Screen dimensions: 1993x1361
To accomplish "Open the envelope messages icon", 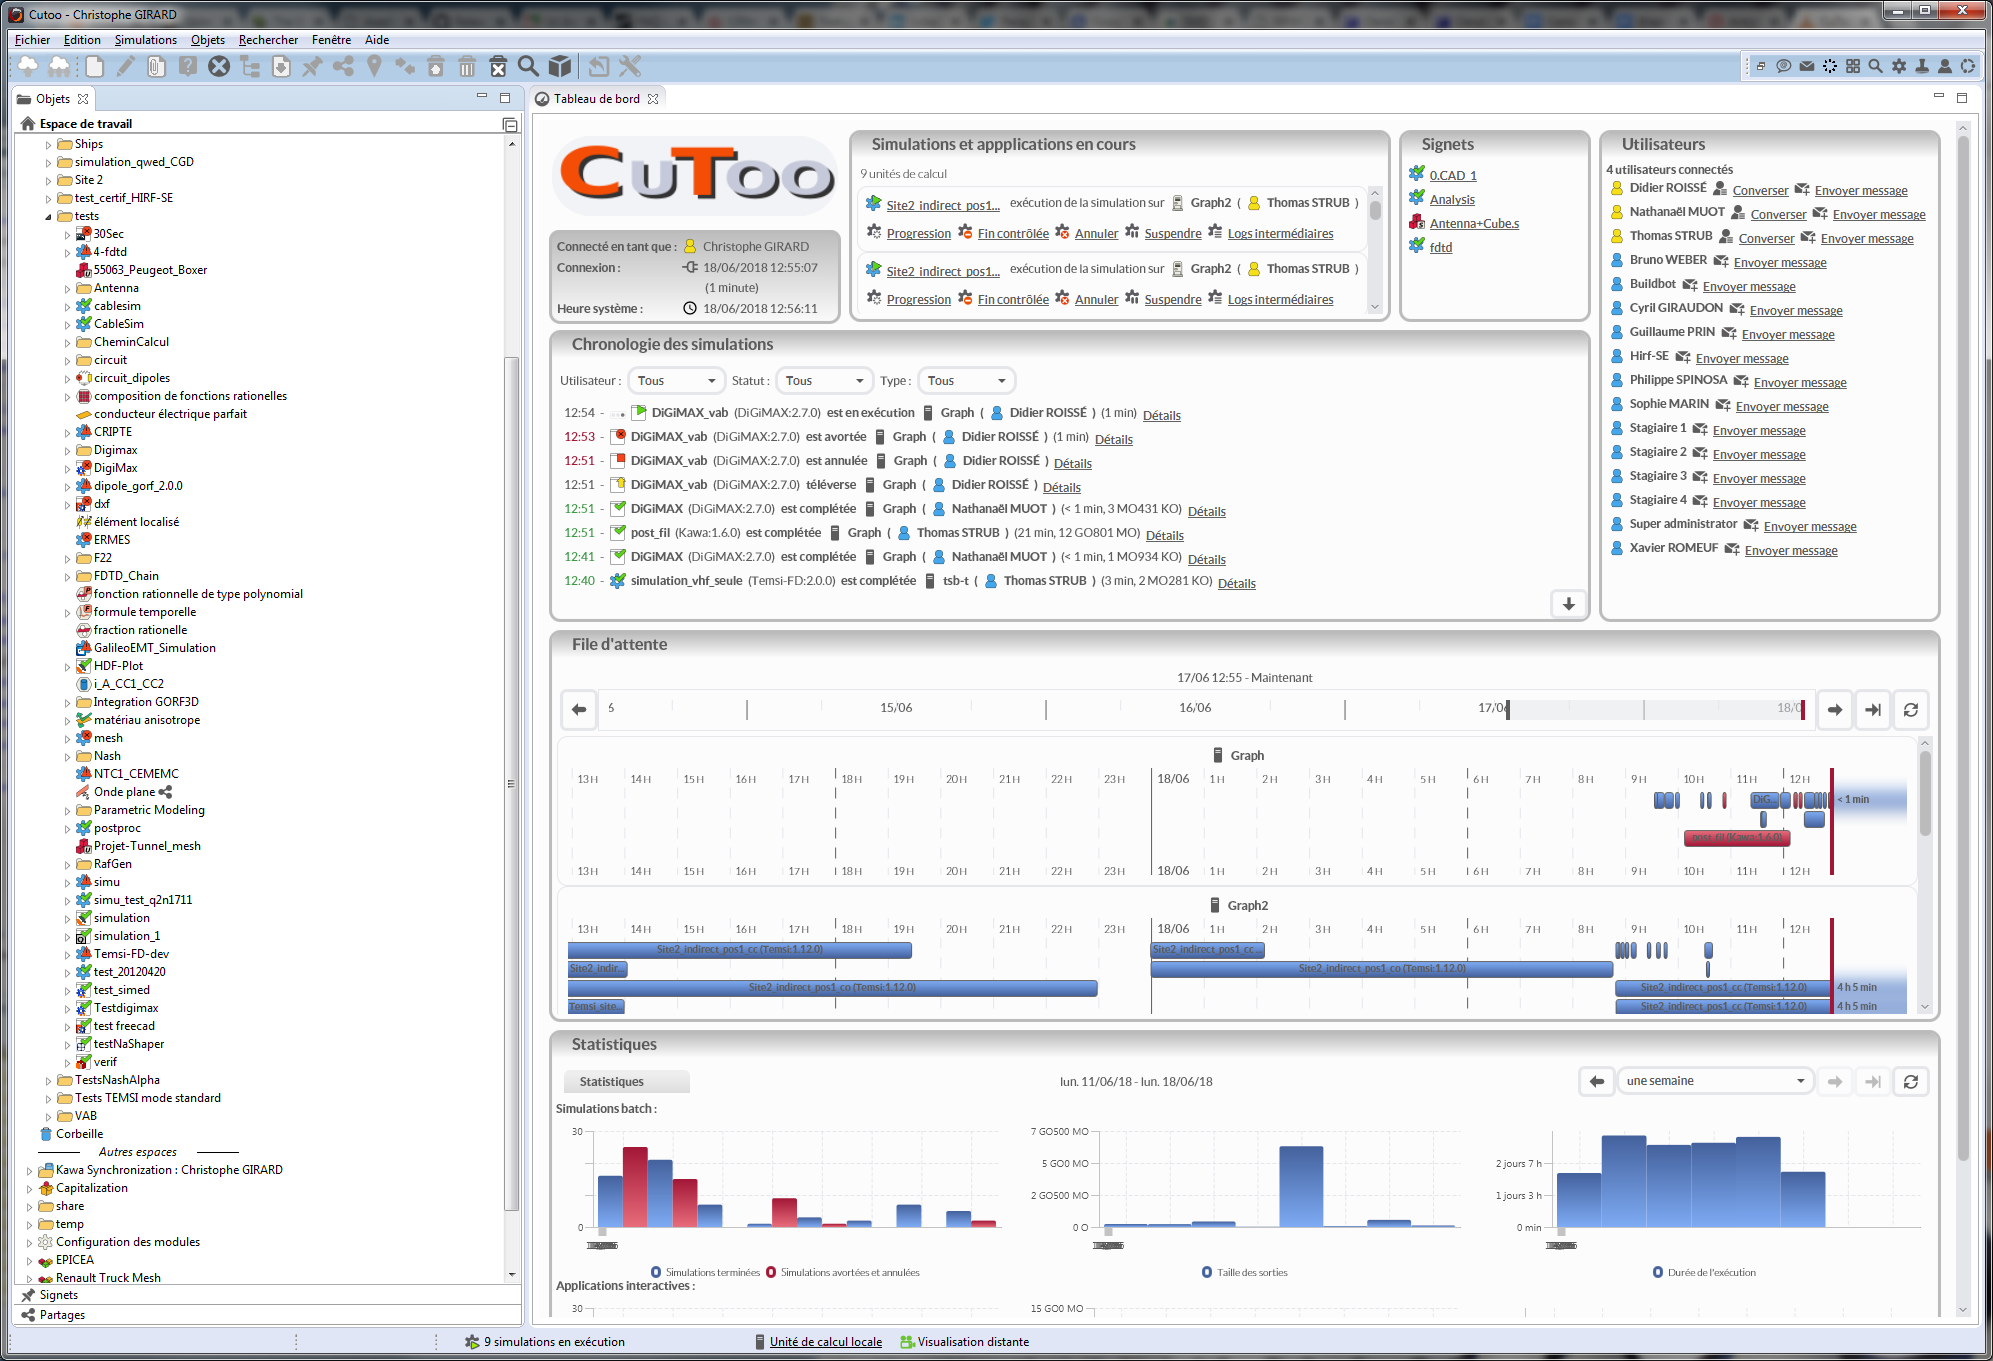I will 1806,66.
